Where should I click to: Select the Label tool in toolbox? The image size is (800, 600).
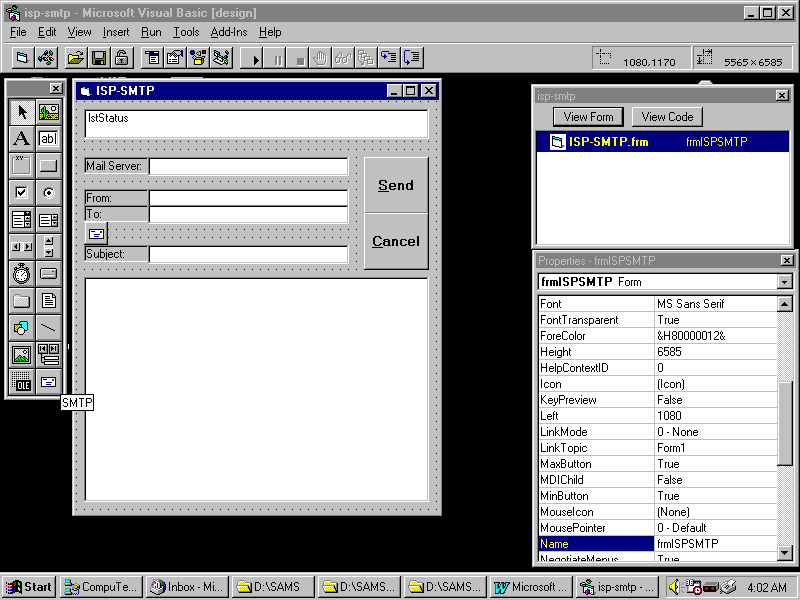point(21,139)
